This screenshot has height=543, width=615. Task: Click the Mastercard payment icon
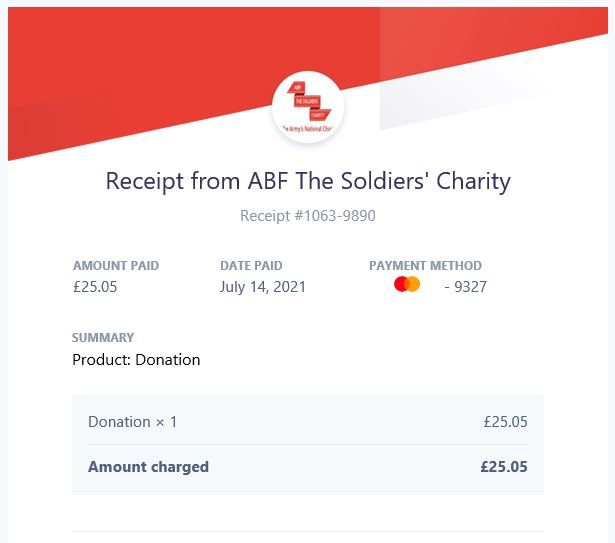pos(407,284)
